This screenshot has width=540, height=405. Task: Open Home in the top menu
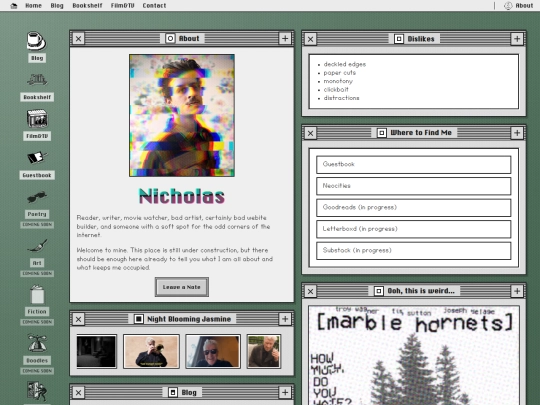click(33, 6)
